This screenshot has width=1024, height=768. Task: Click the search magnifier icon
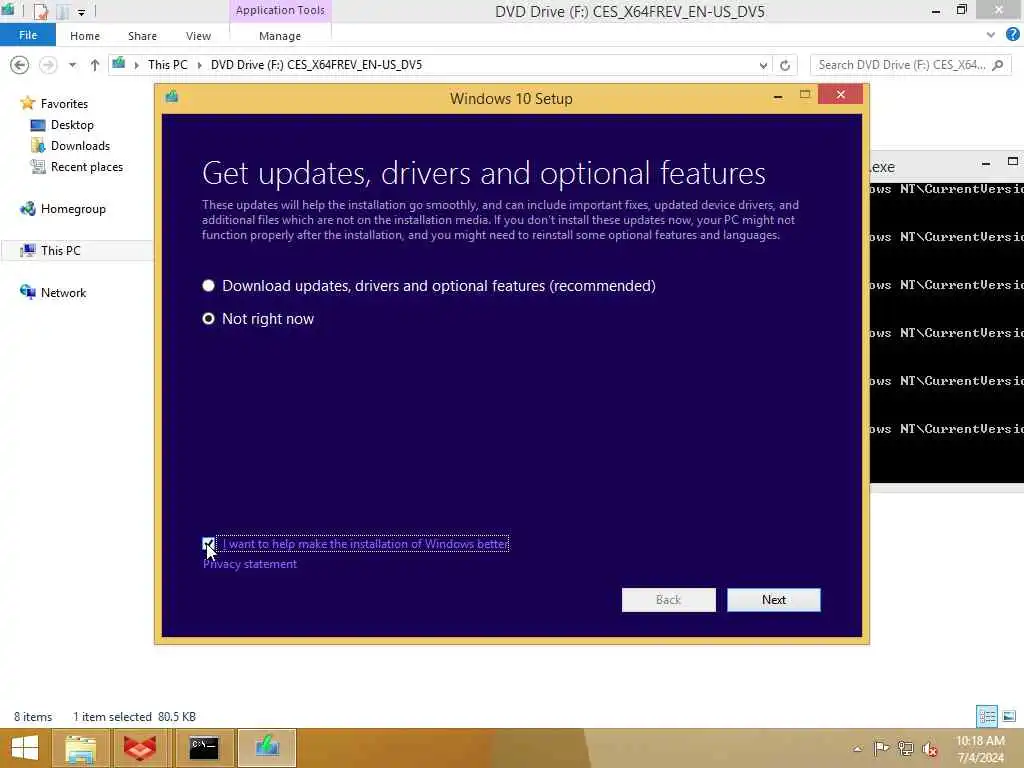pos(997,65)
